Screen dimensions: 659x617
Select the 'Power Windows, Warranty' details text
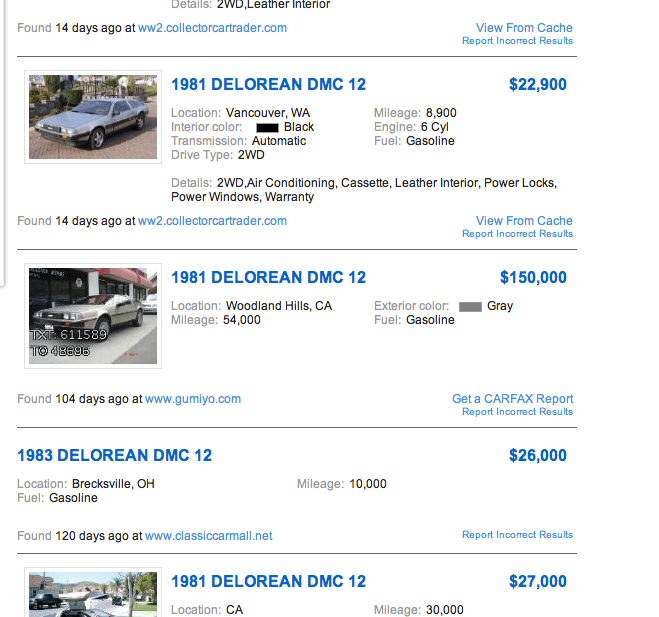pyautogui.click(x=243, y=197)
